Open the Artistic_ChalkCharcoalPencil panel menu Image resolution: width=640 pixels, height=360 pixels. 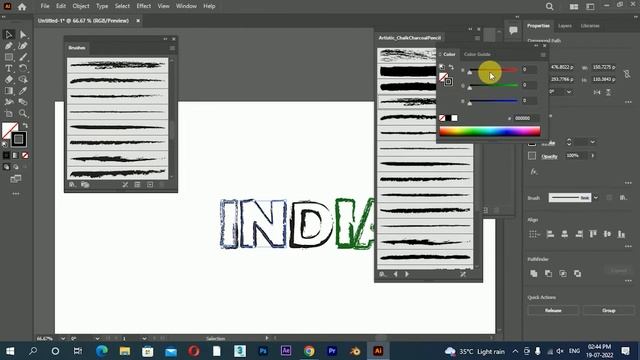tap(477, 38)
